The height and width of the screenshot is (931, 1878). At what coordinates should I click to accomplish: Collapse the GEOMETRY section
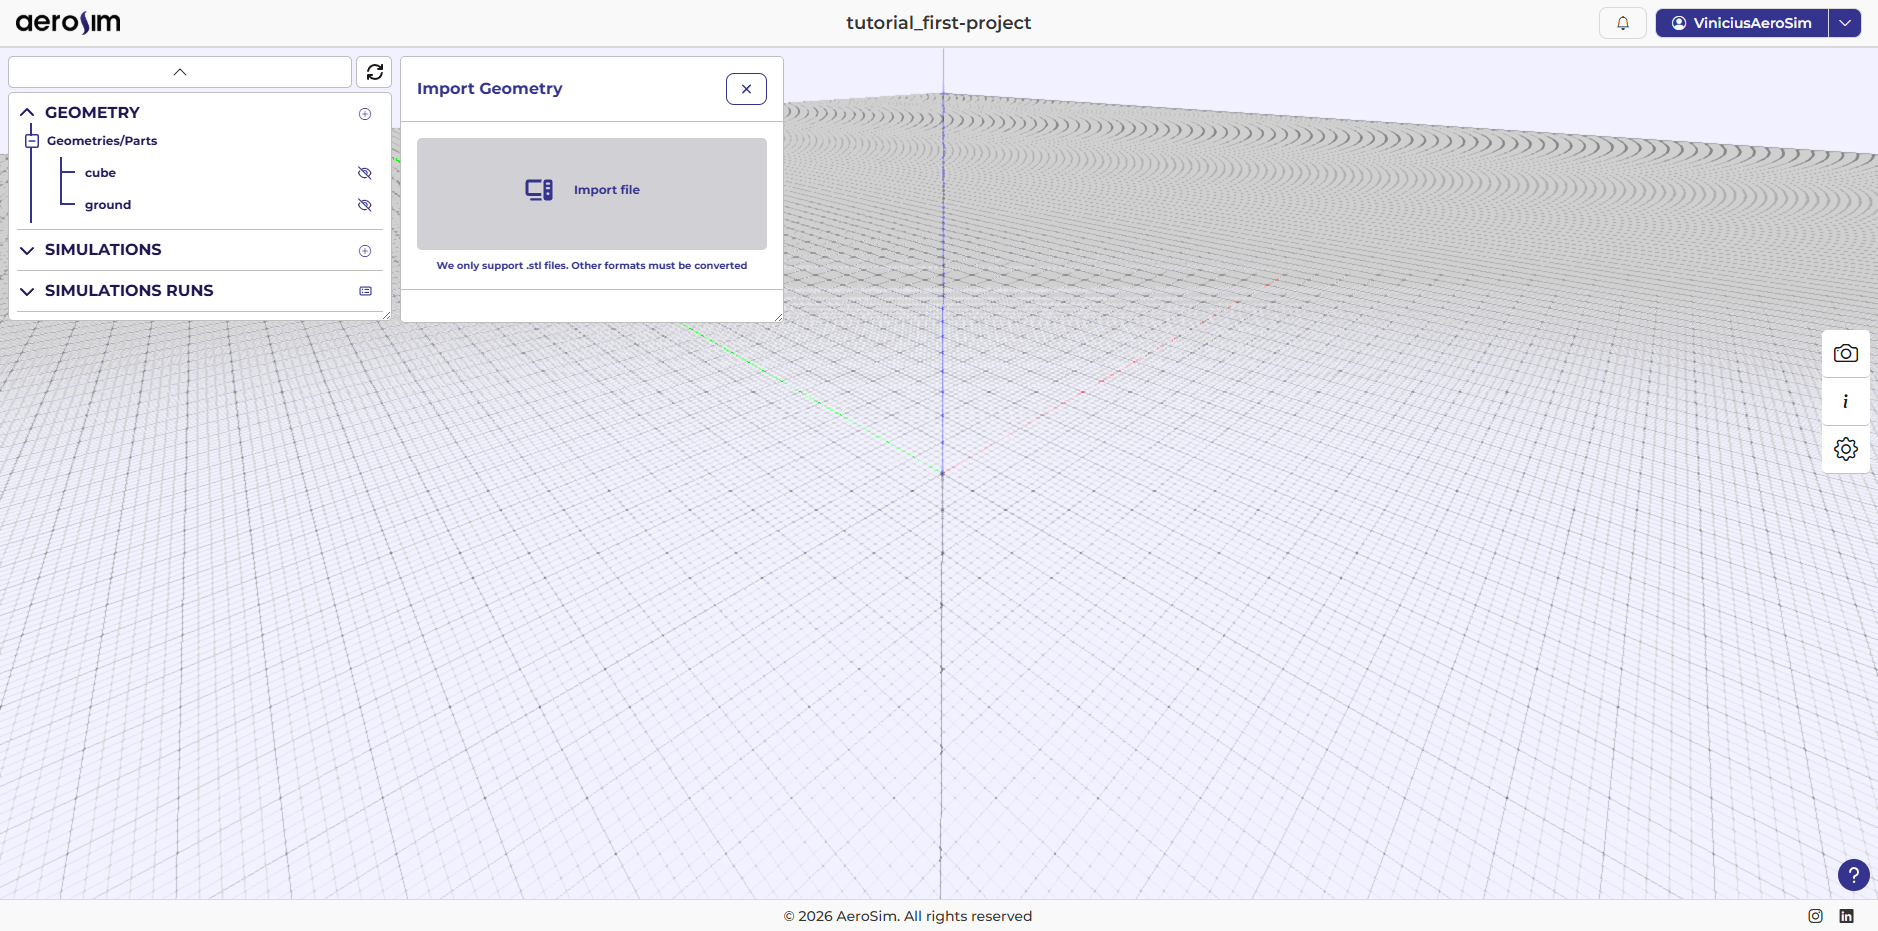26,112
